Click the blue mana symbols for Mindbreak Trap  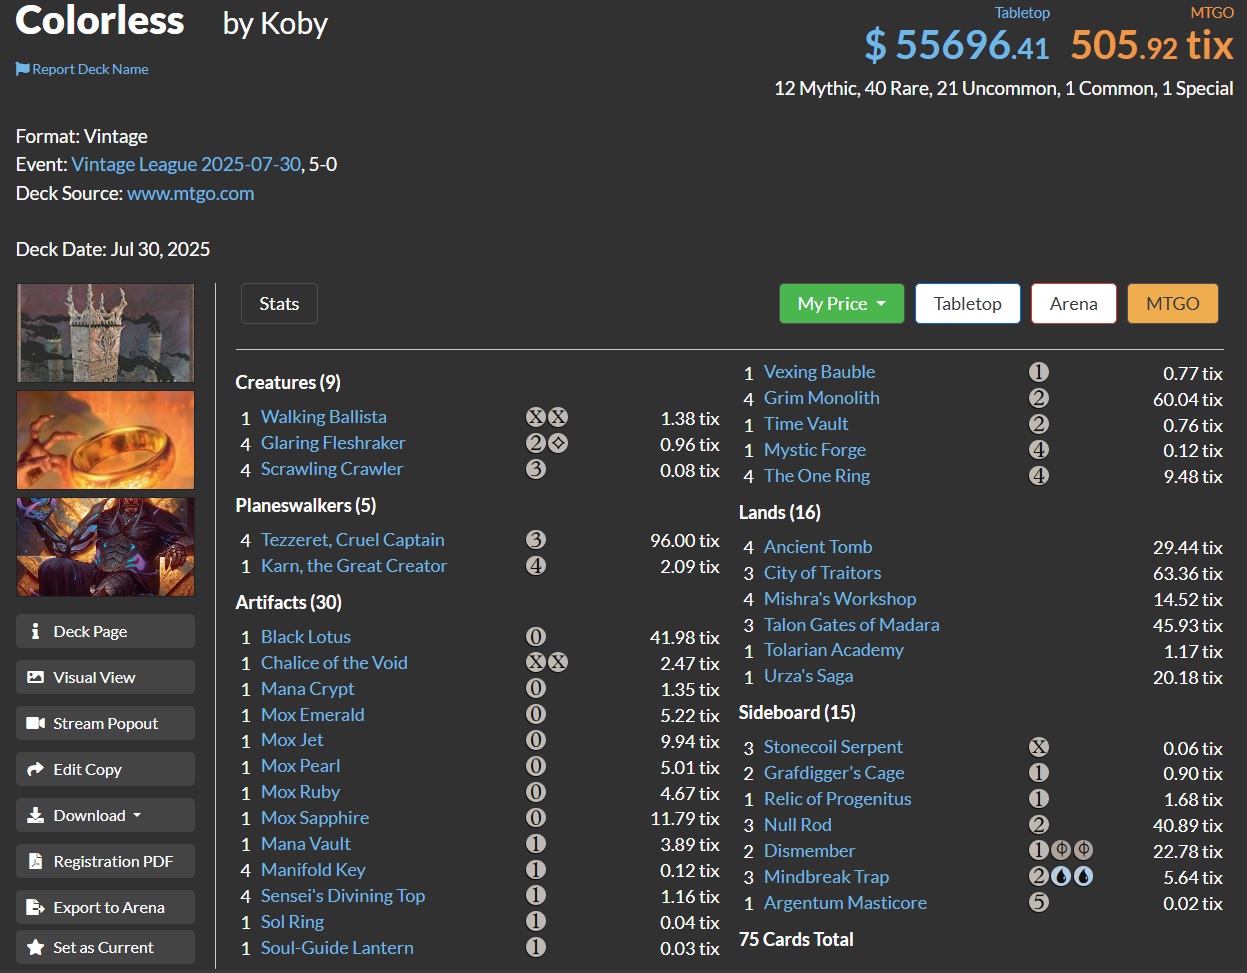click(1072, 877)
